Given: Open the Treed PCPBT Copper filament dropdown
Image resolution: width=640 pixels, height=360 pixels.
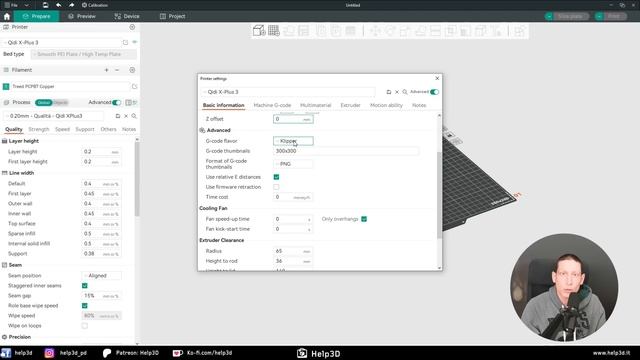Looking at the screenshot, I should coord(70,87).
